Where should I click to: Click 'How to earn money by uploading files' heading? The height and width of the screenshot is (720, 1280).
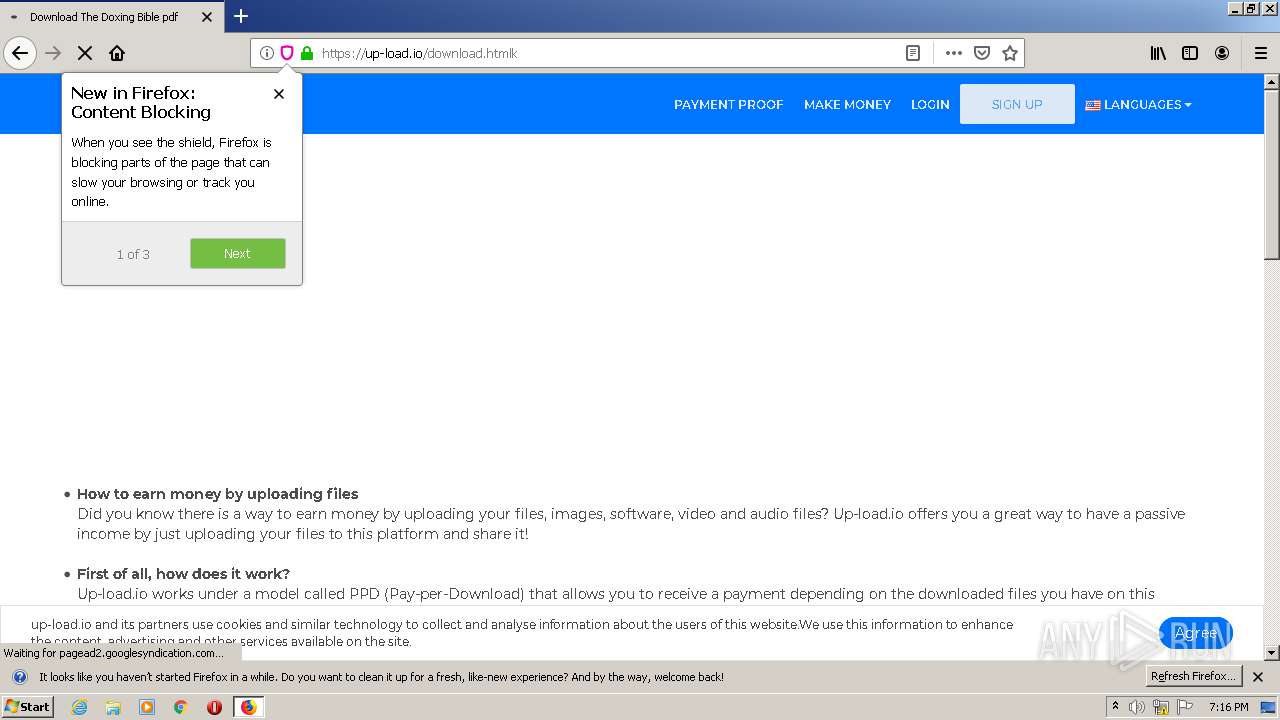point(217,494)
